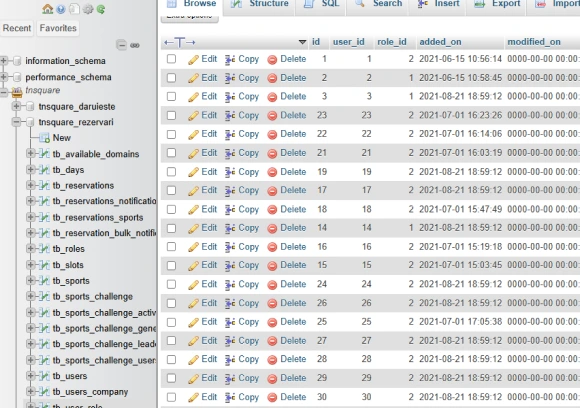Select checkbox of row id 23
This screenshot has width=580, height=408.
[x=171, y=115]
